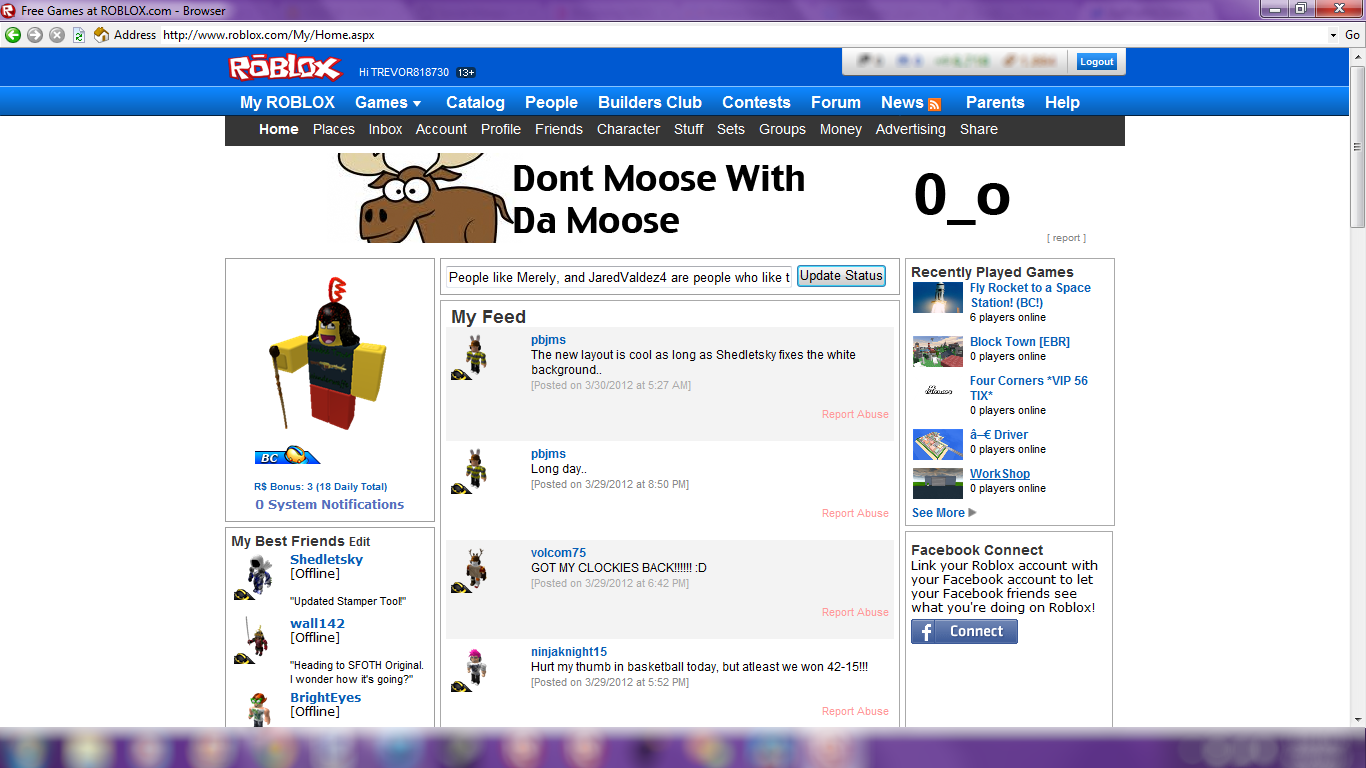This screenshot has height=768, width=1366.
Task: Report Abuse on volcom75's post
Action: coord(855,612)
